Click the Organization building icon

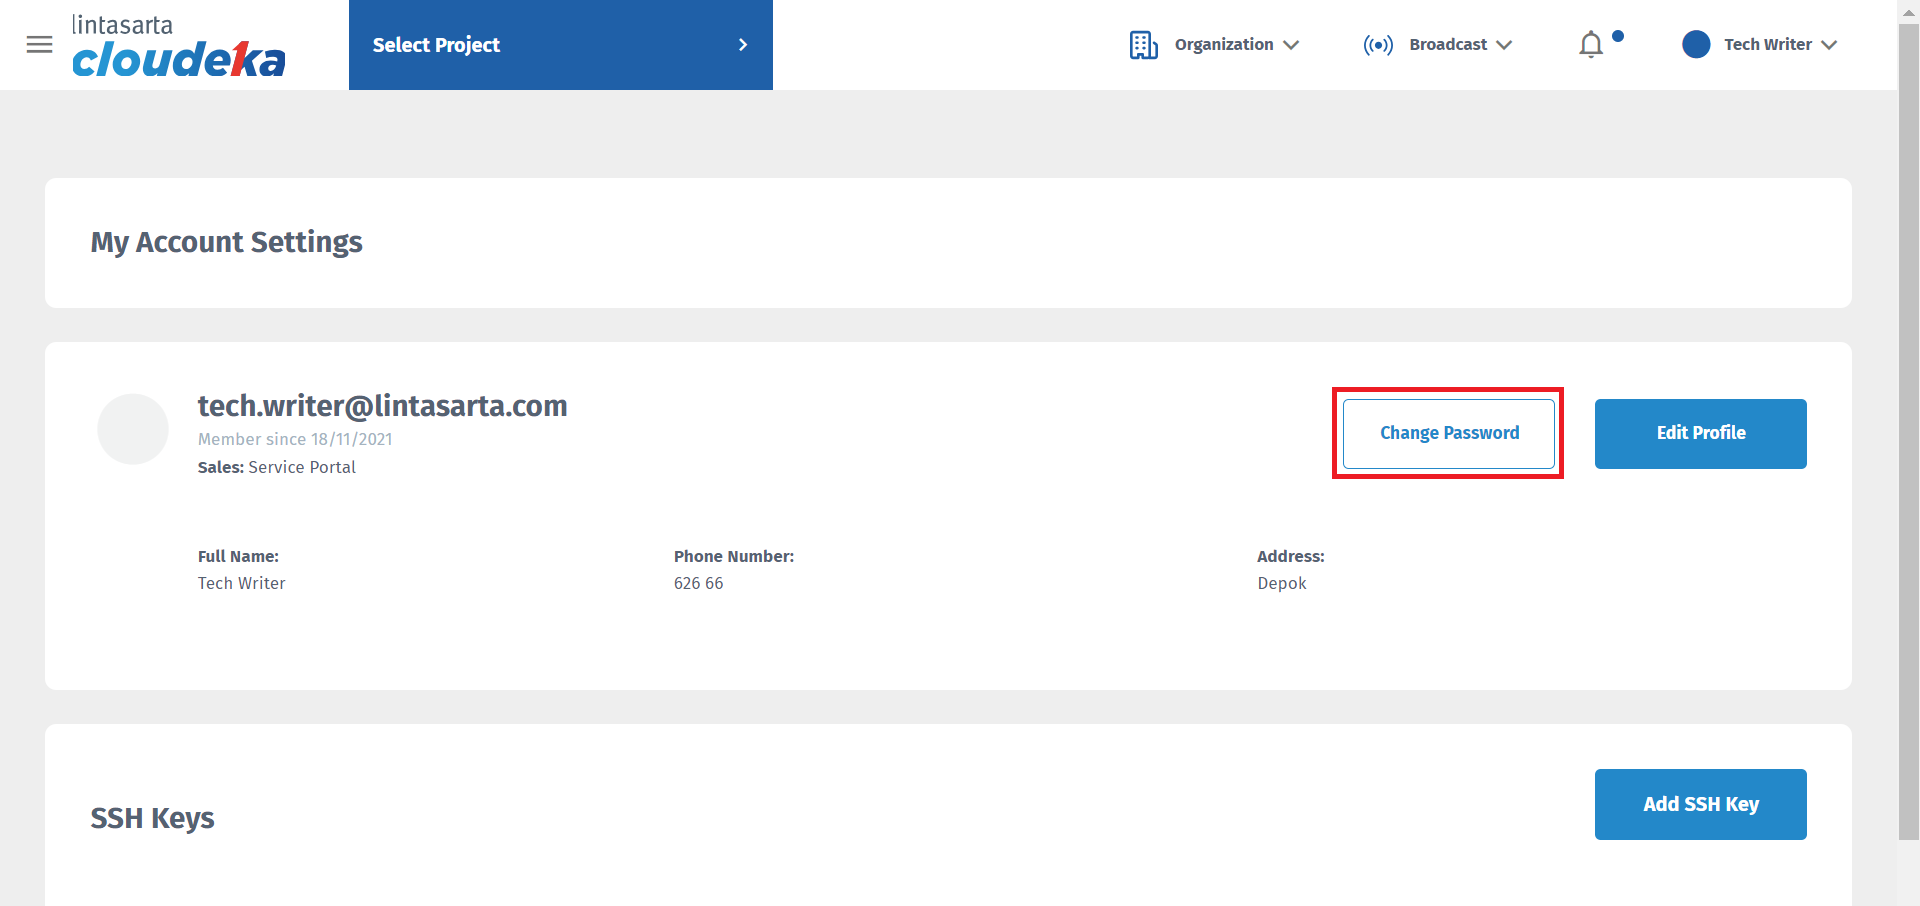1143,45
